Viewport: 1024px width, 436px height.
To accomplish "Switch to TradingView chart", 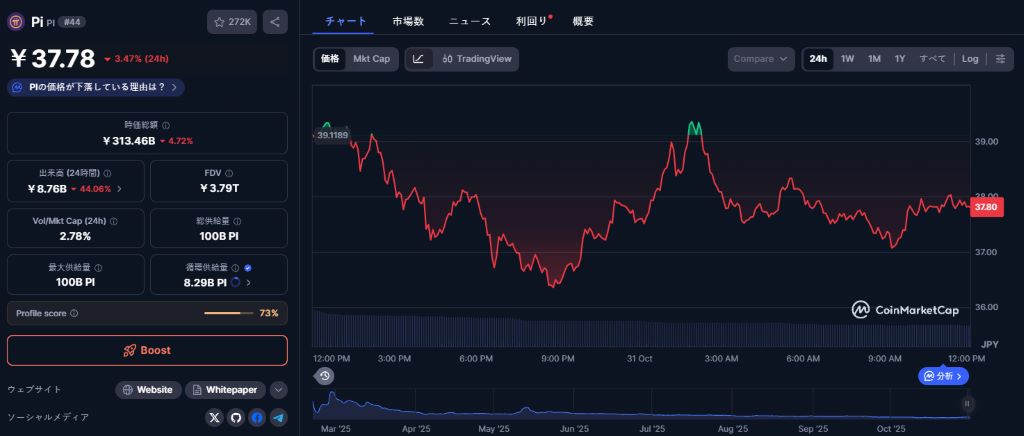I will click(x=477, y=59).
